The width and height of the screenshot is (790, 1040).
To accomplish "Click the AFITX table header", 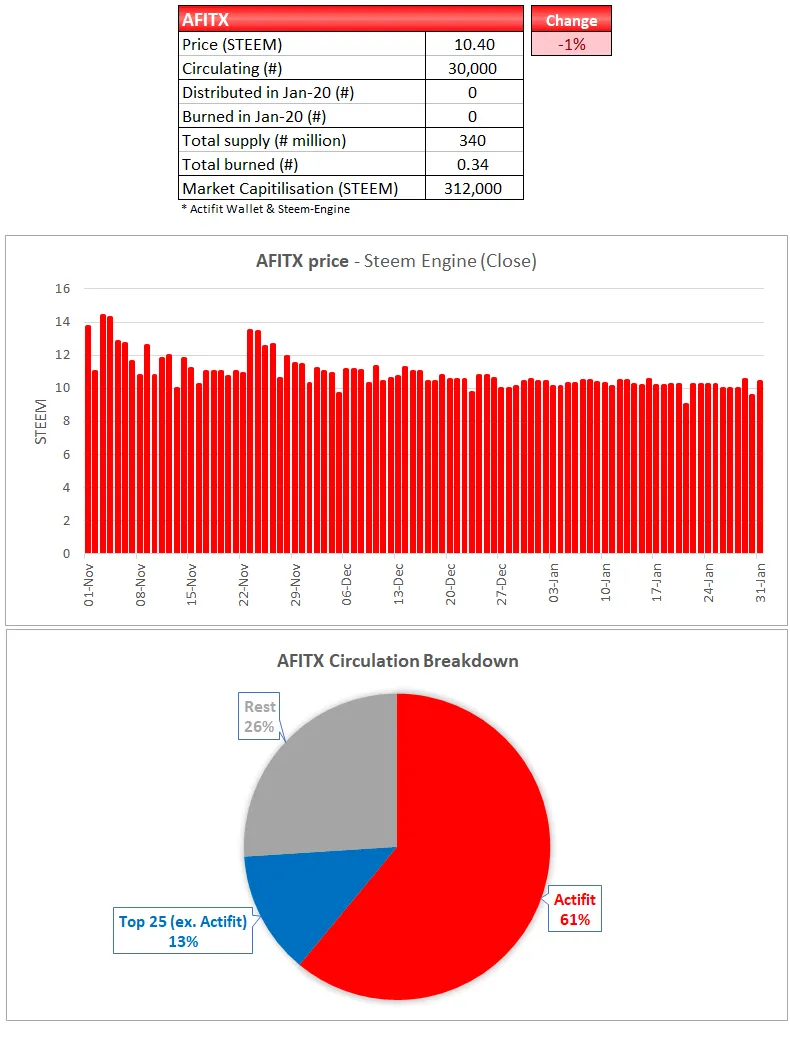I will (351, 19).
